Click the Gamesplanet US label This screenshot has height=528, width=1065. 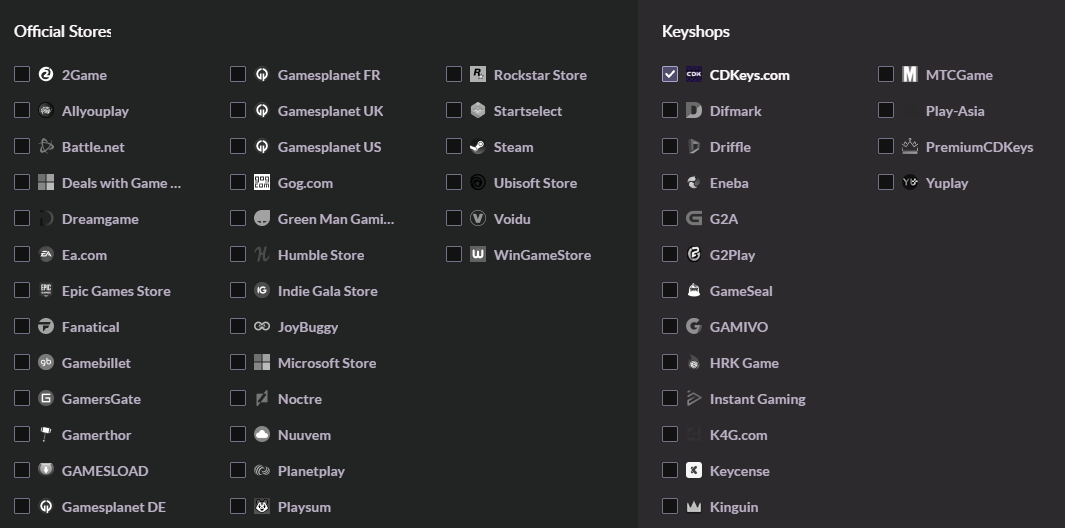point(329,147)
